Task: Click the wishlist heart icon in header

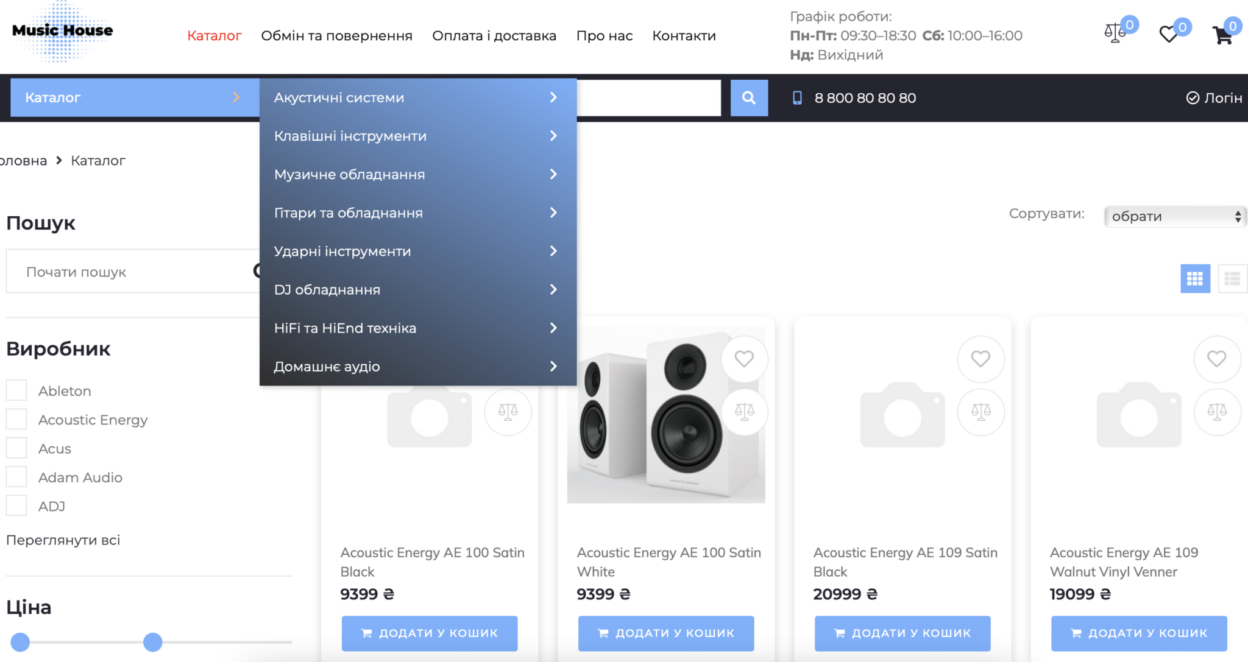Action: click(x=1168, y=35)
